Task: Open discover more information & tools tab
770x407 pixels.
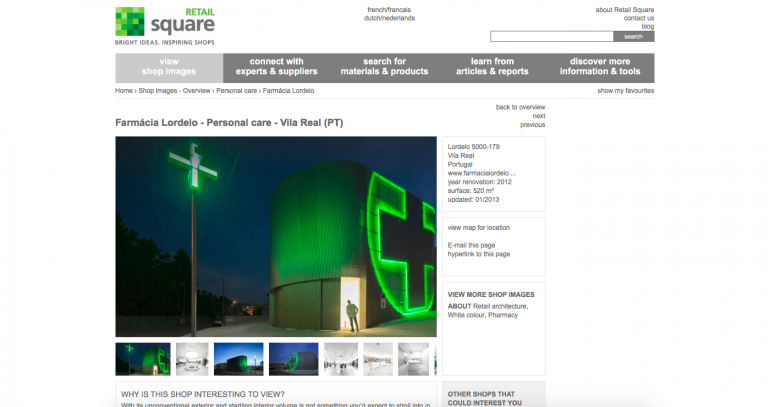Action: coord(600,68)
